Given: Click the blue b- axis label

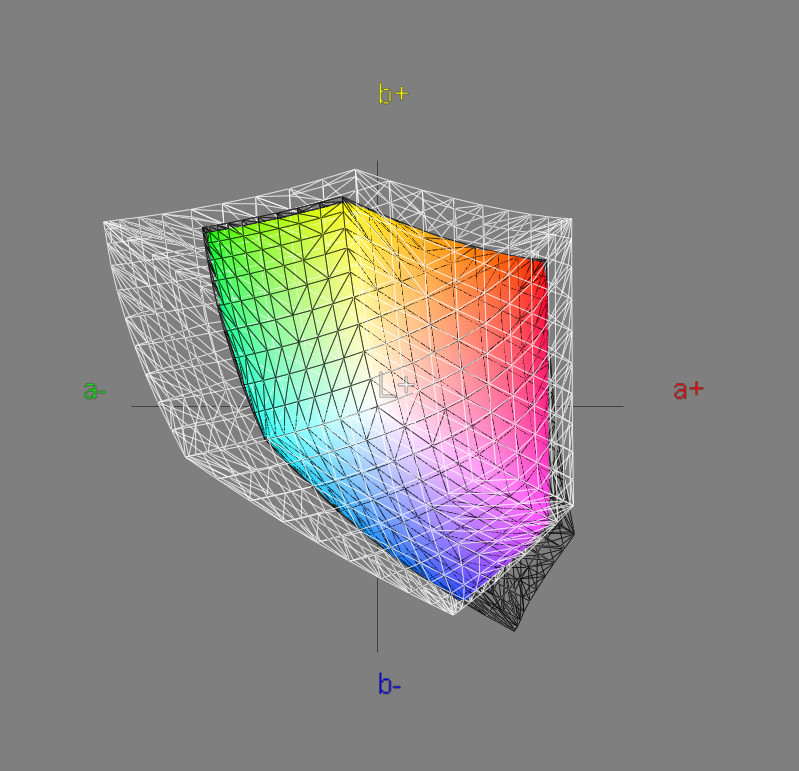Looking at the screenshot, I should pyautogui.click(x=389, y=684).
